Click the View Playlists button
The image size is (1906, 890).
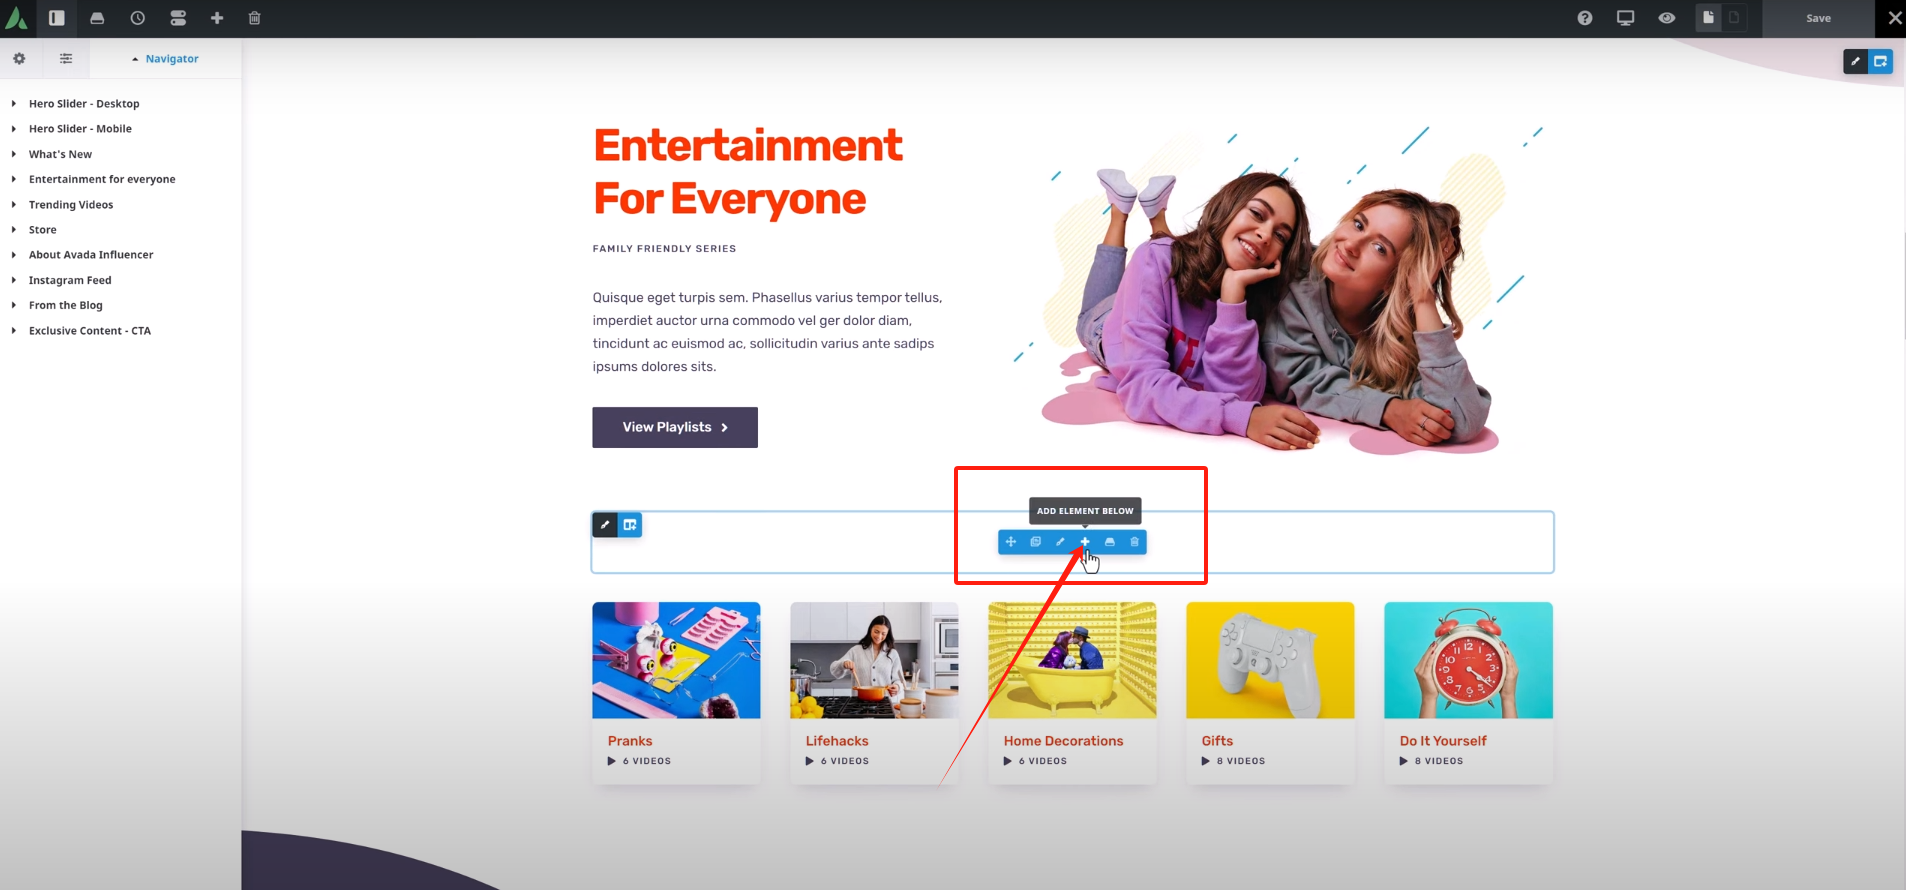pyautogui.click(x=675, y=427)
